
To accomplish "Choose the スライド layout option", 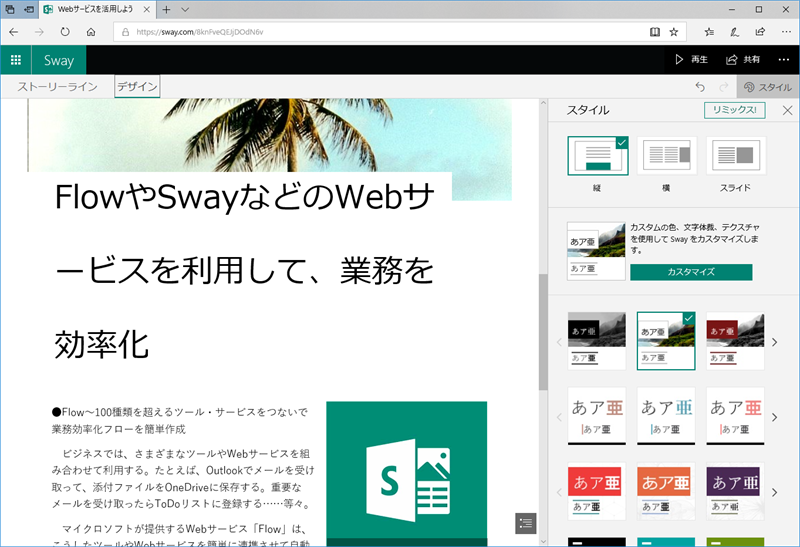I will coord(735,156).
